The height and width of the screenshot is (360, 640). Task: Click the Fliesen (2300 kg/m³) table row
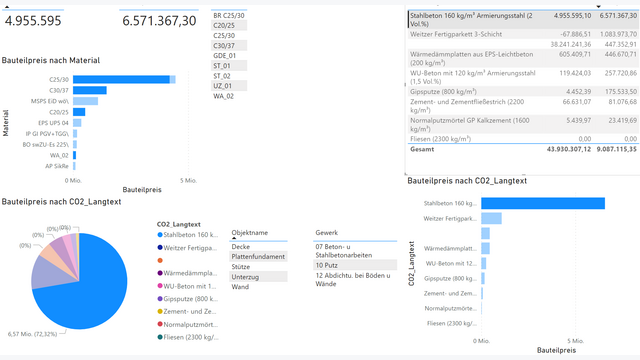pos(523,139)
